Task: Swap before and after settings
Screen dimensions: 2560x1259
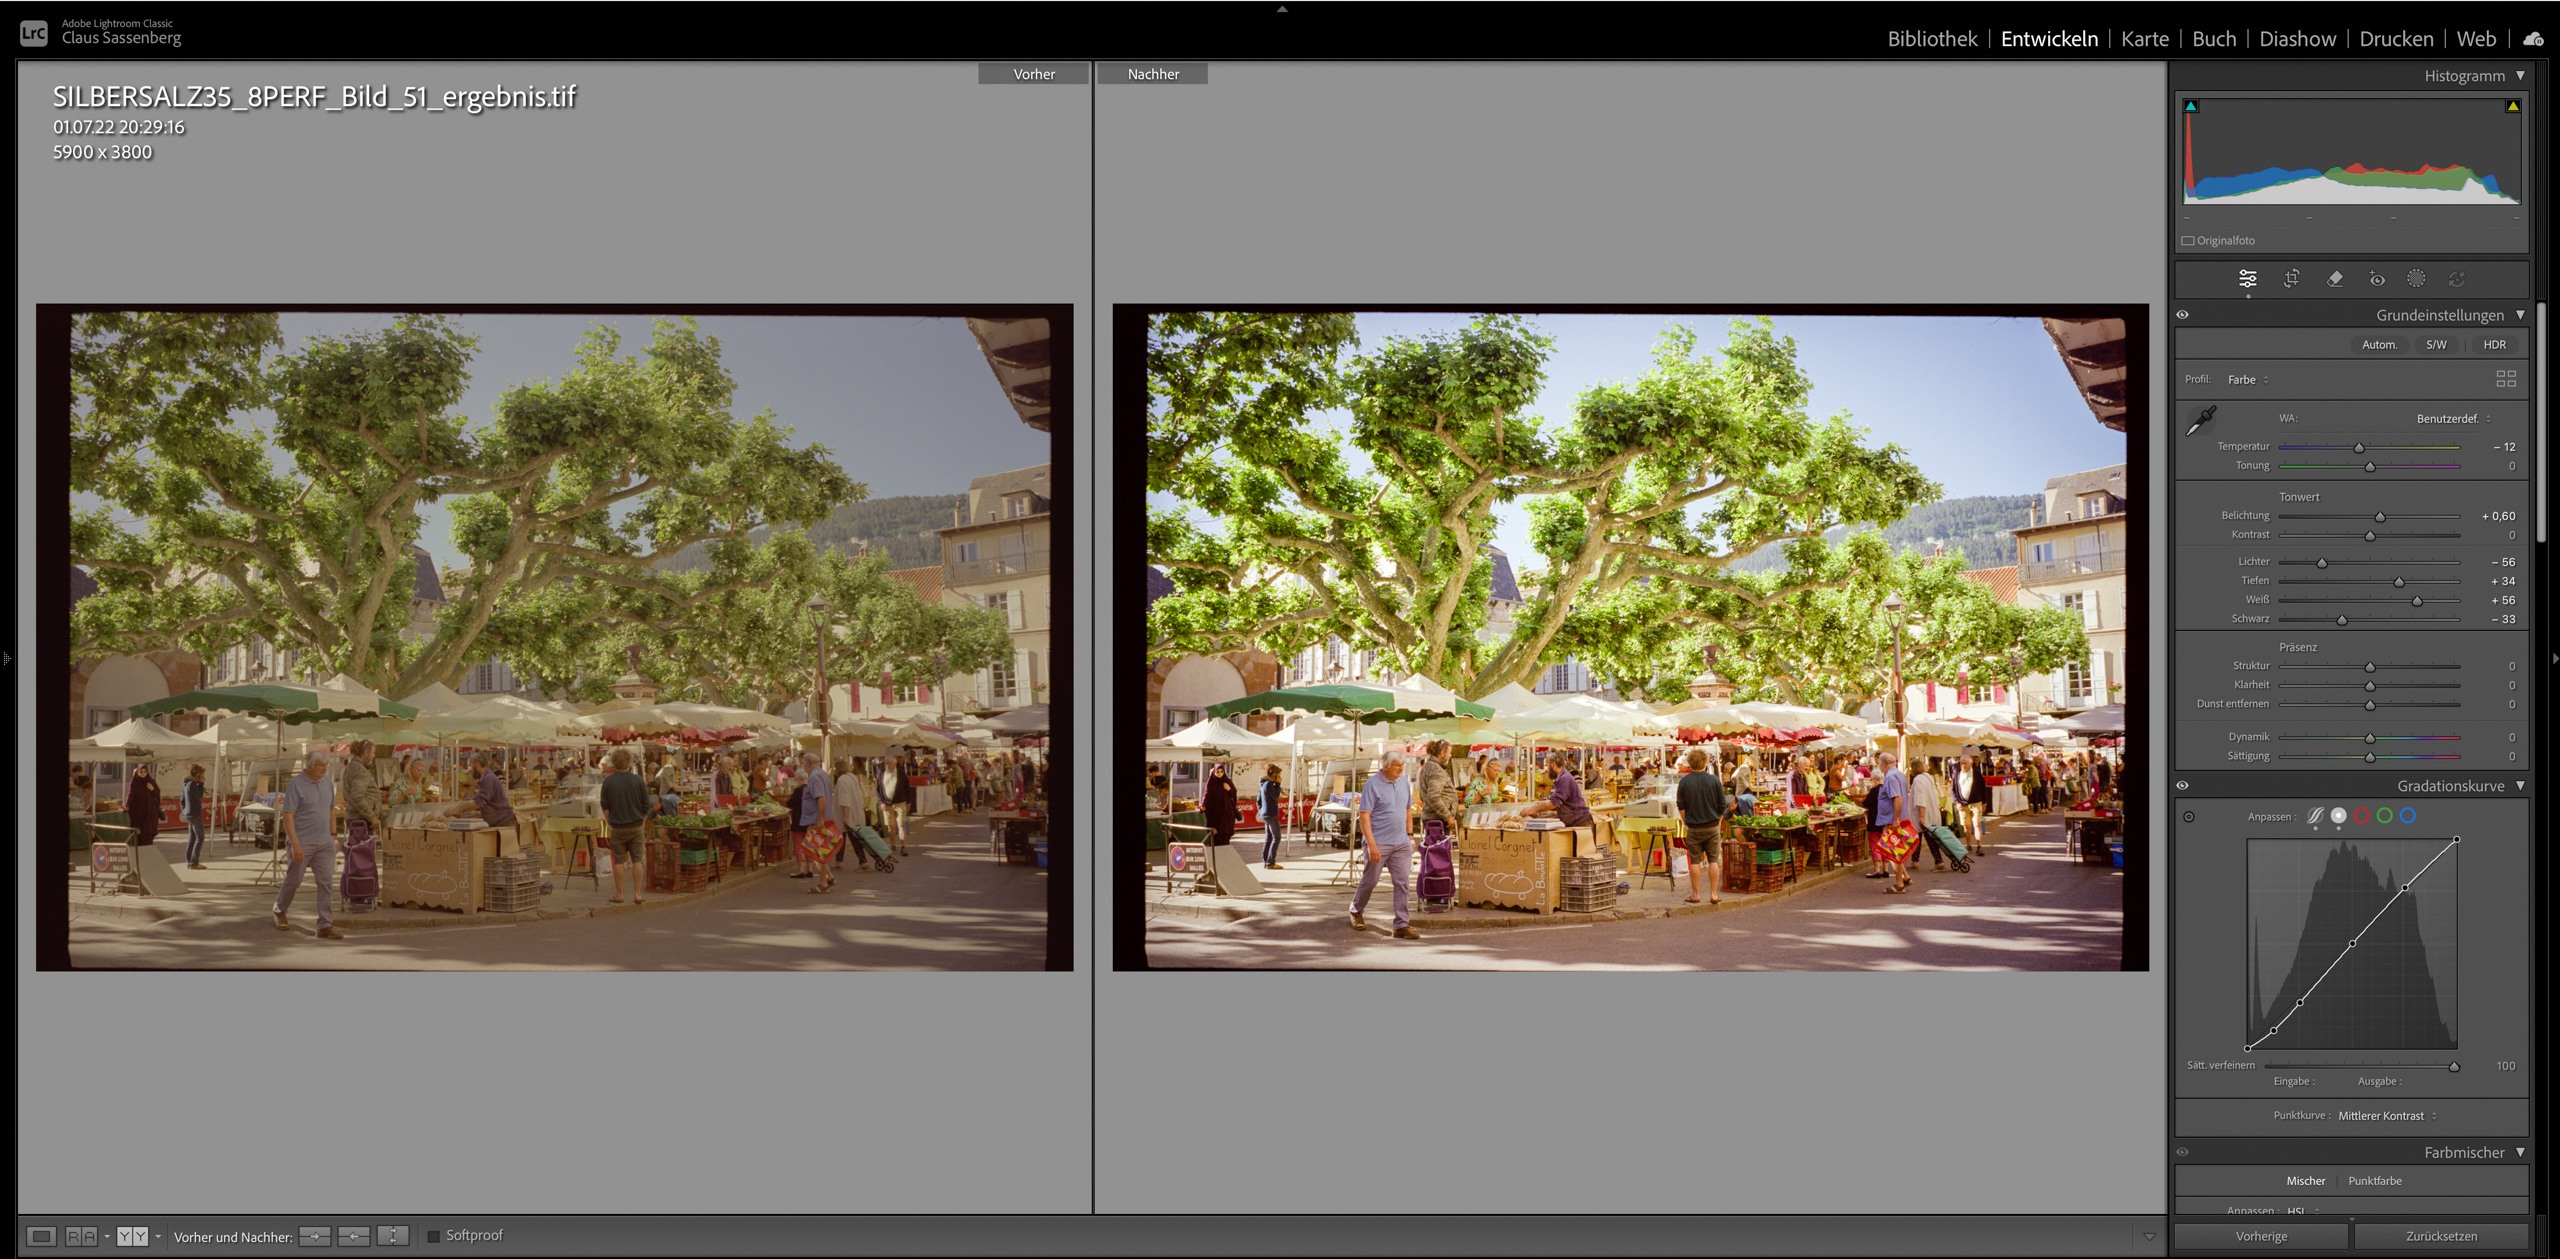Action: coord(393,1236)
